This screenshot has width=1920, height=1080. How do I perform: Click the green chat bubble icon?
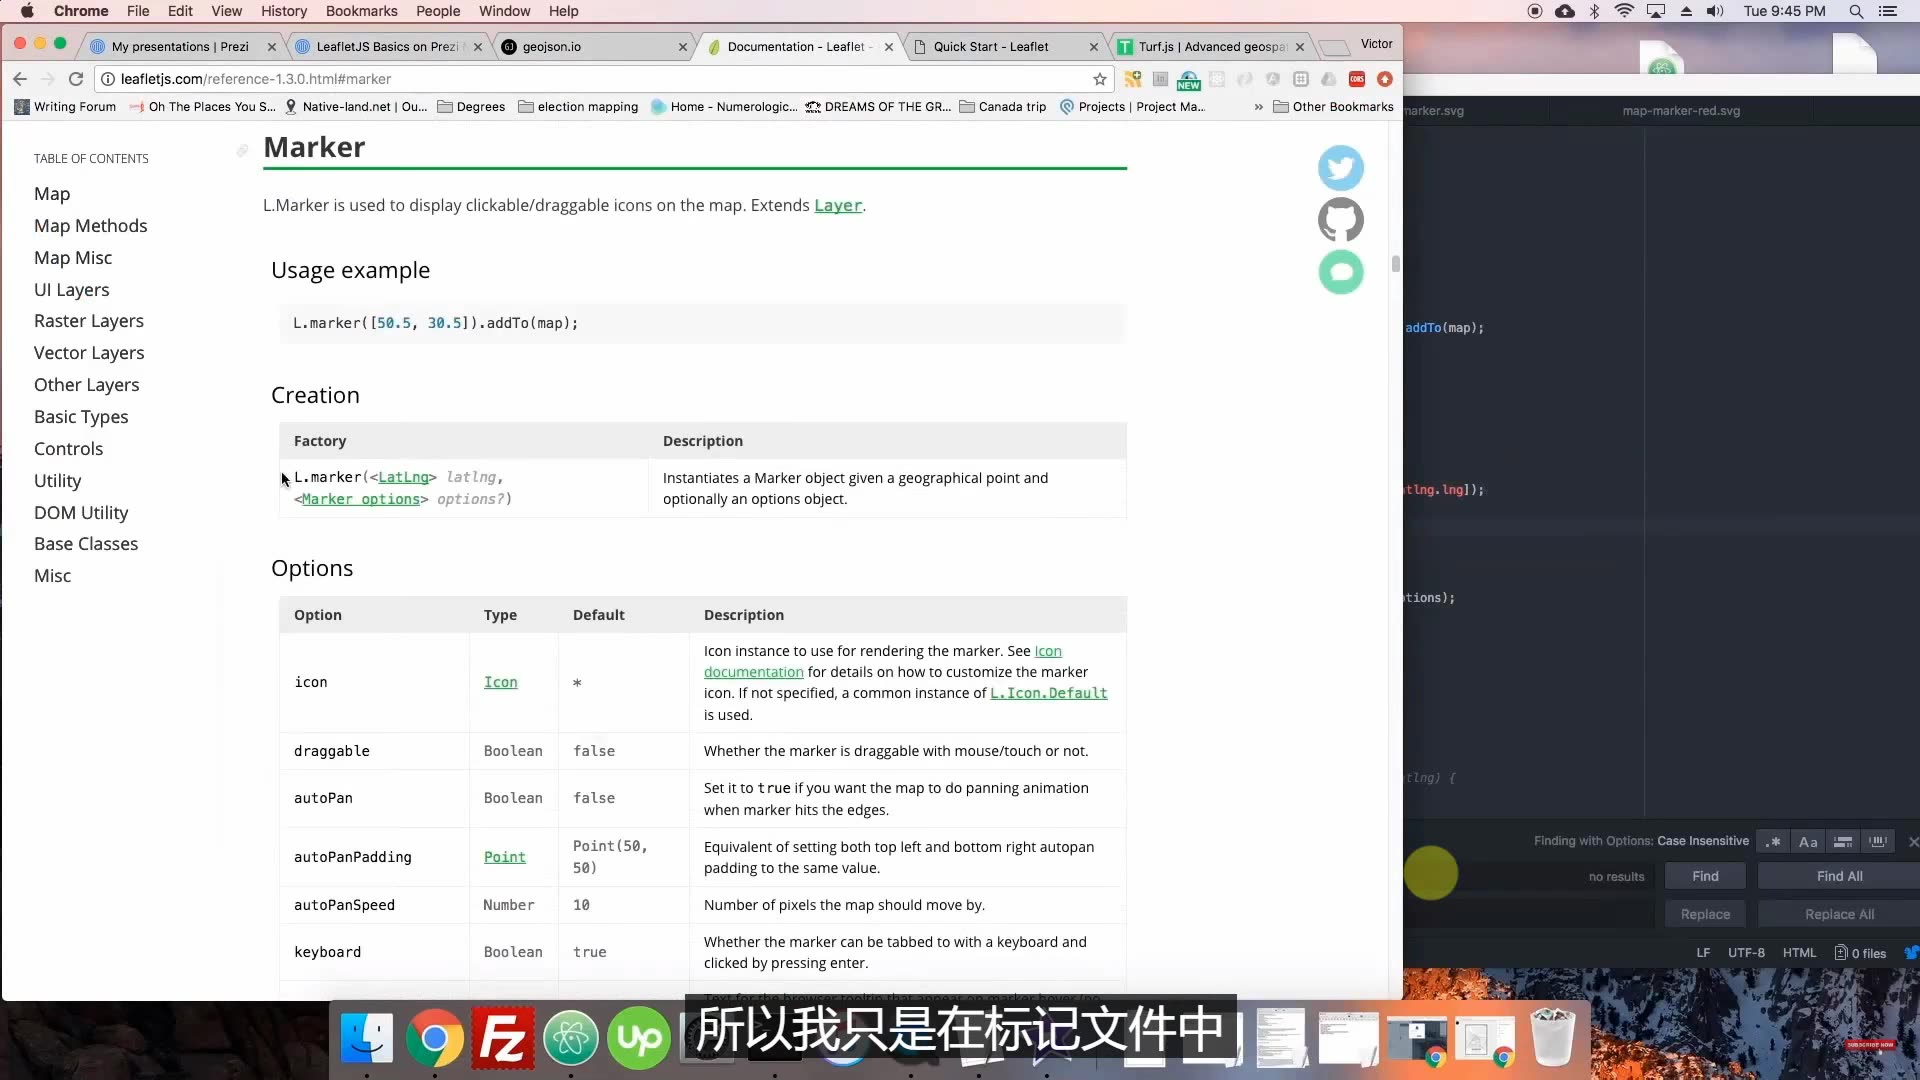[x=1340, y=272]
